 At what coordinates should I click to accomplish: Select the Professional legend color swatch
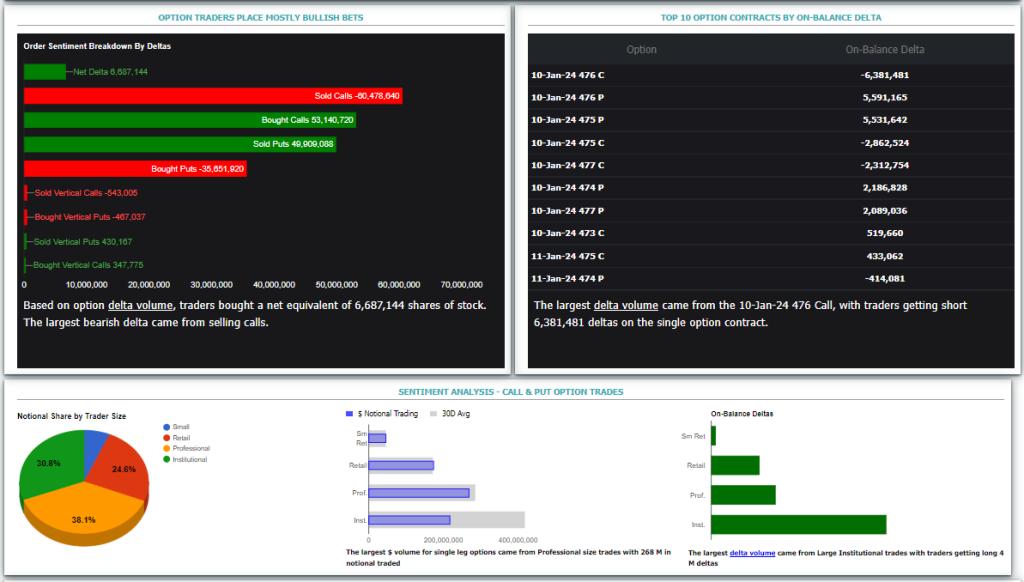coord(167,449)
